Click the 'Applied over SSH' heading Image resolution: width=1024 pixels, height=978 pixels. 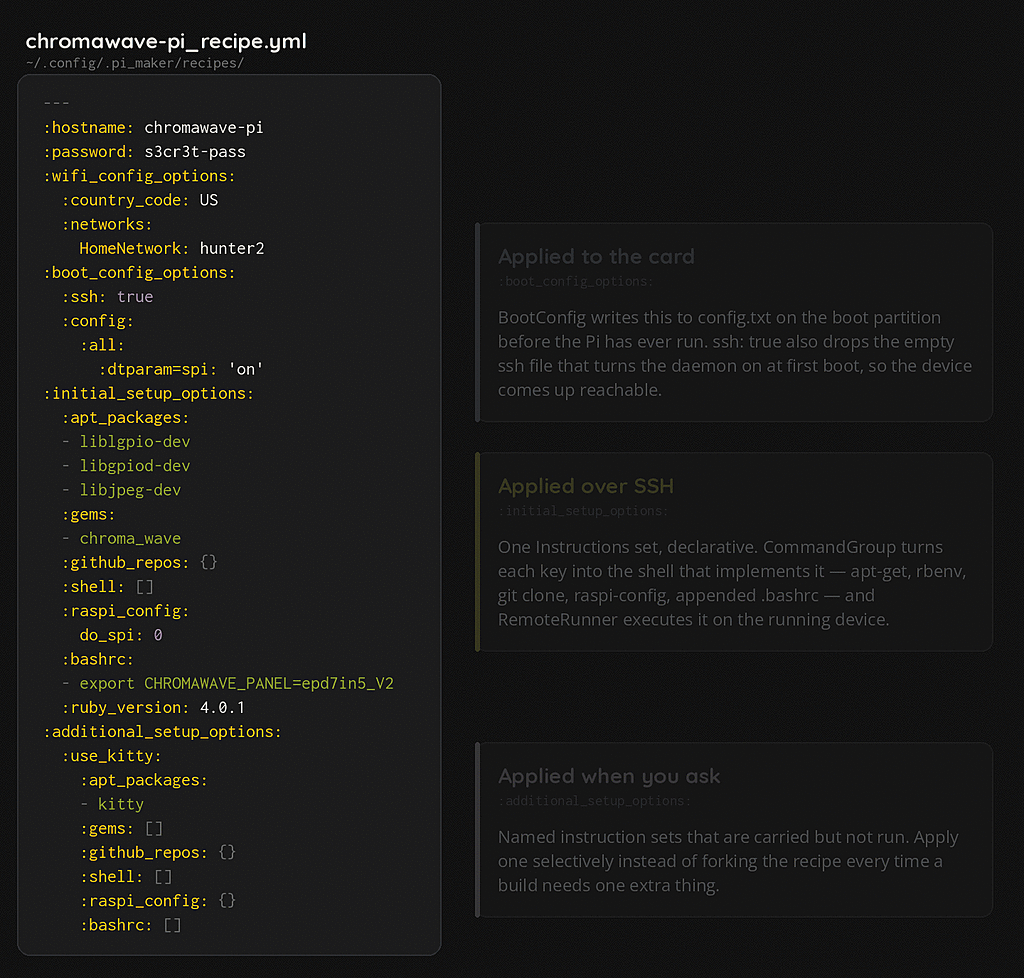tap(586, 486)
